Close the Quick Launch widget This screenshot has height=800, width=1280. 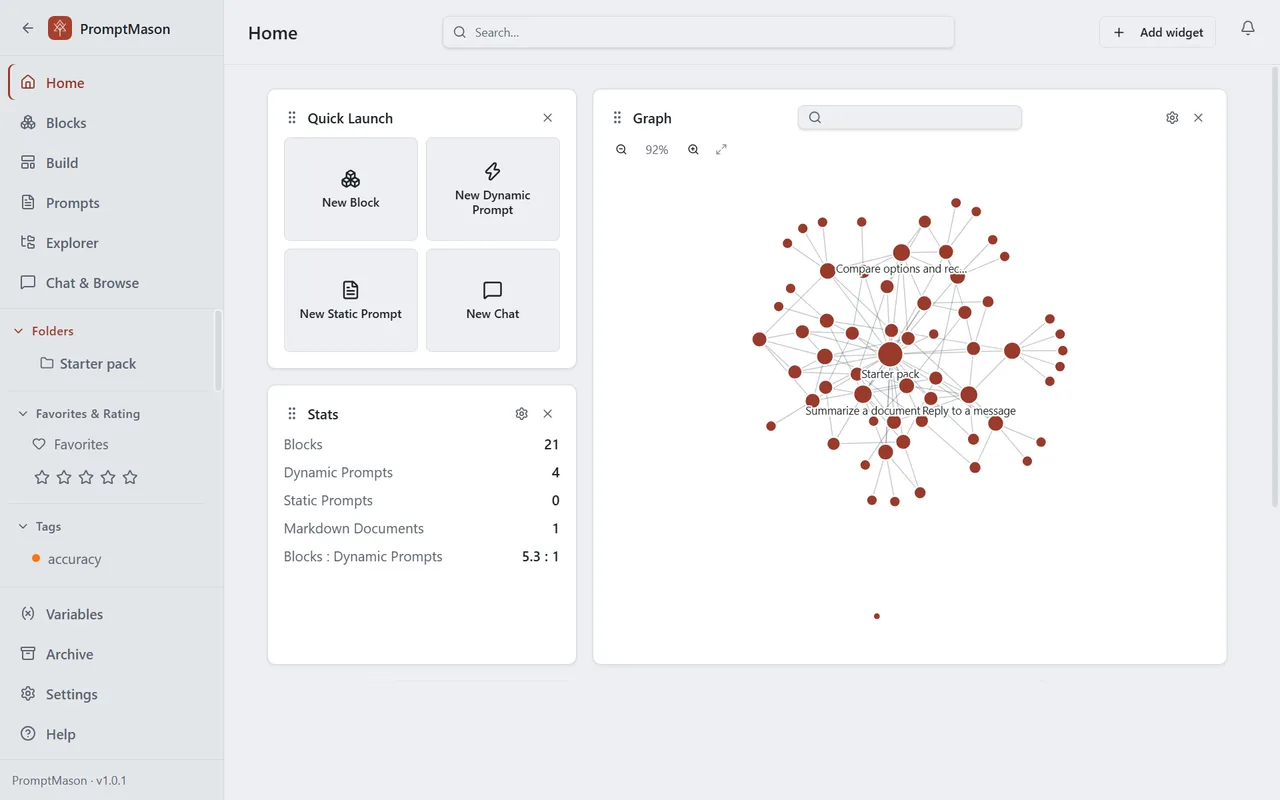coord(547,118)
